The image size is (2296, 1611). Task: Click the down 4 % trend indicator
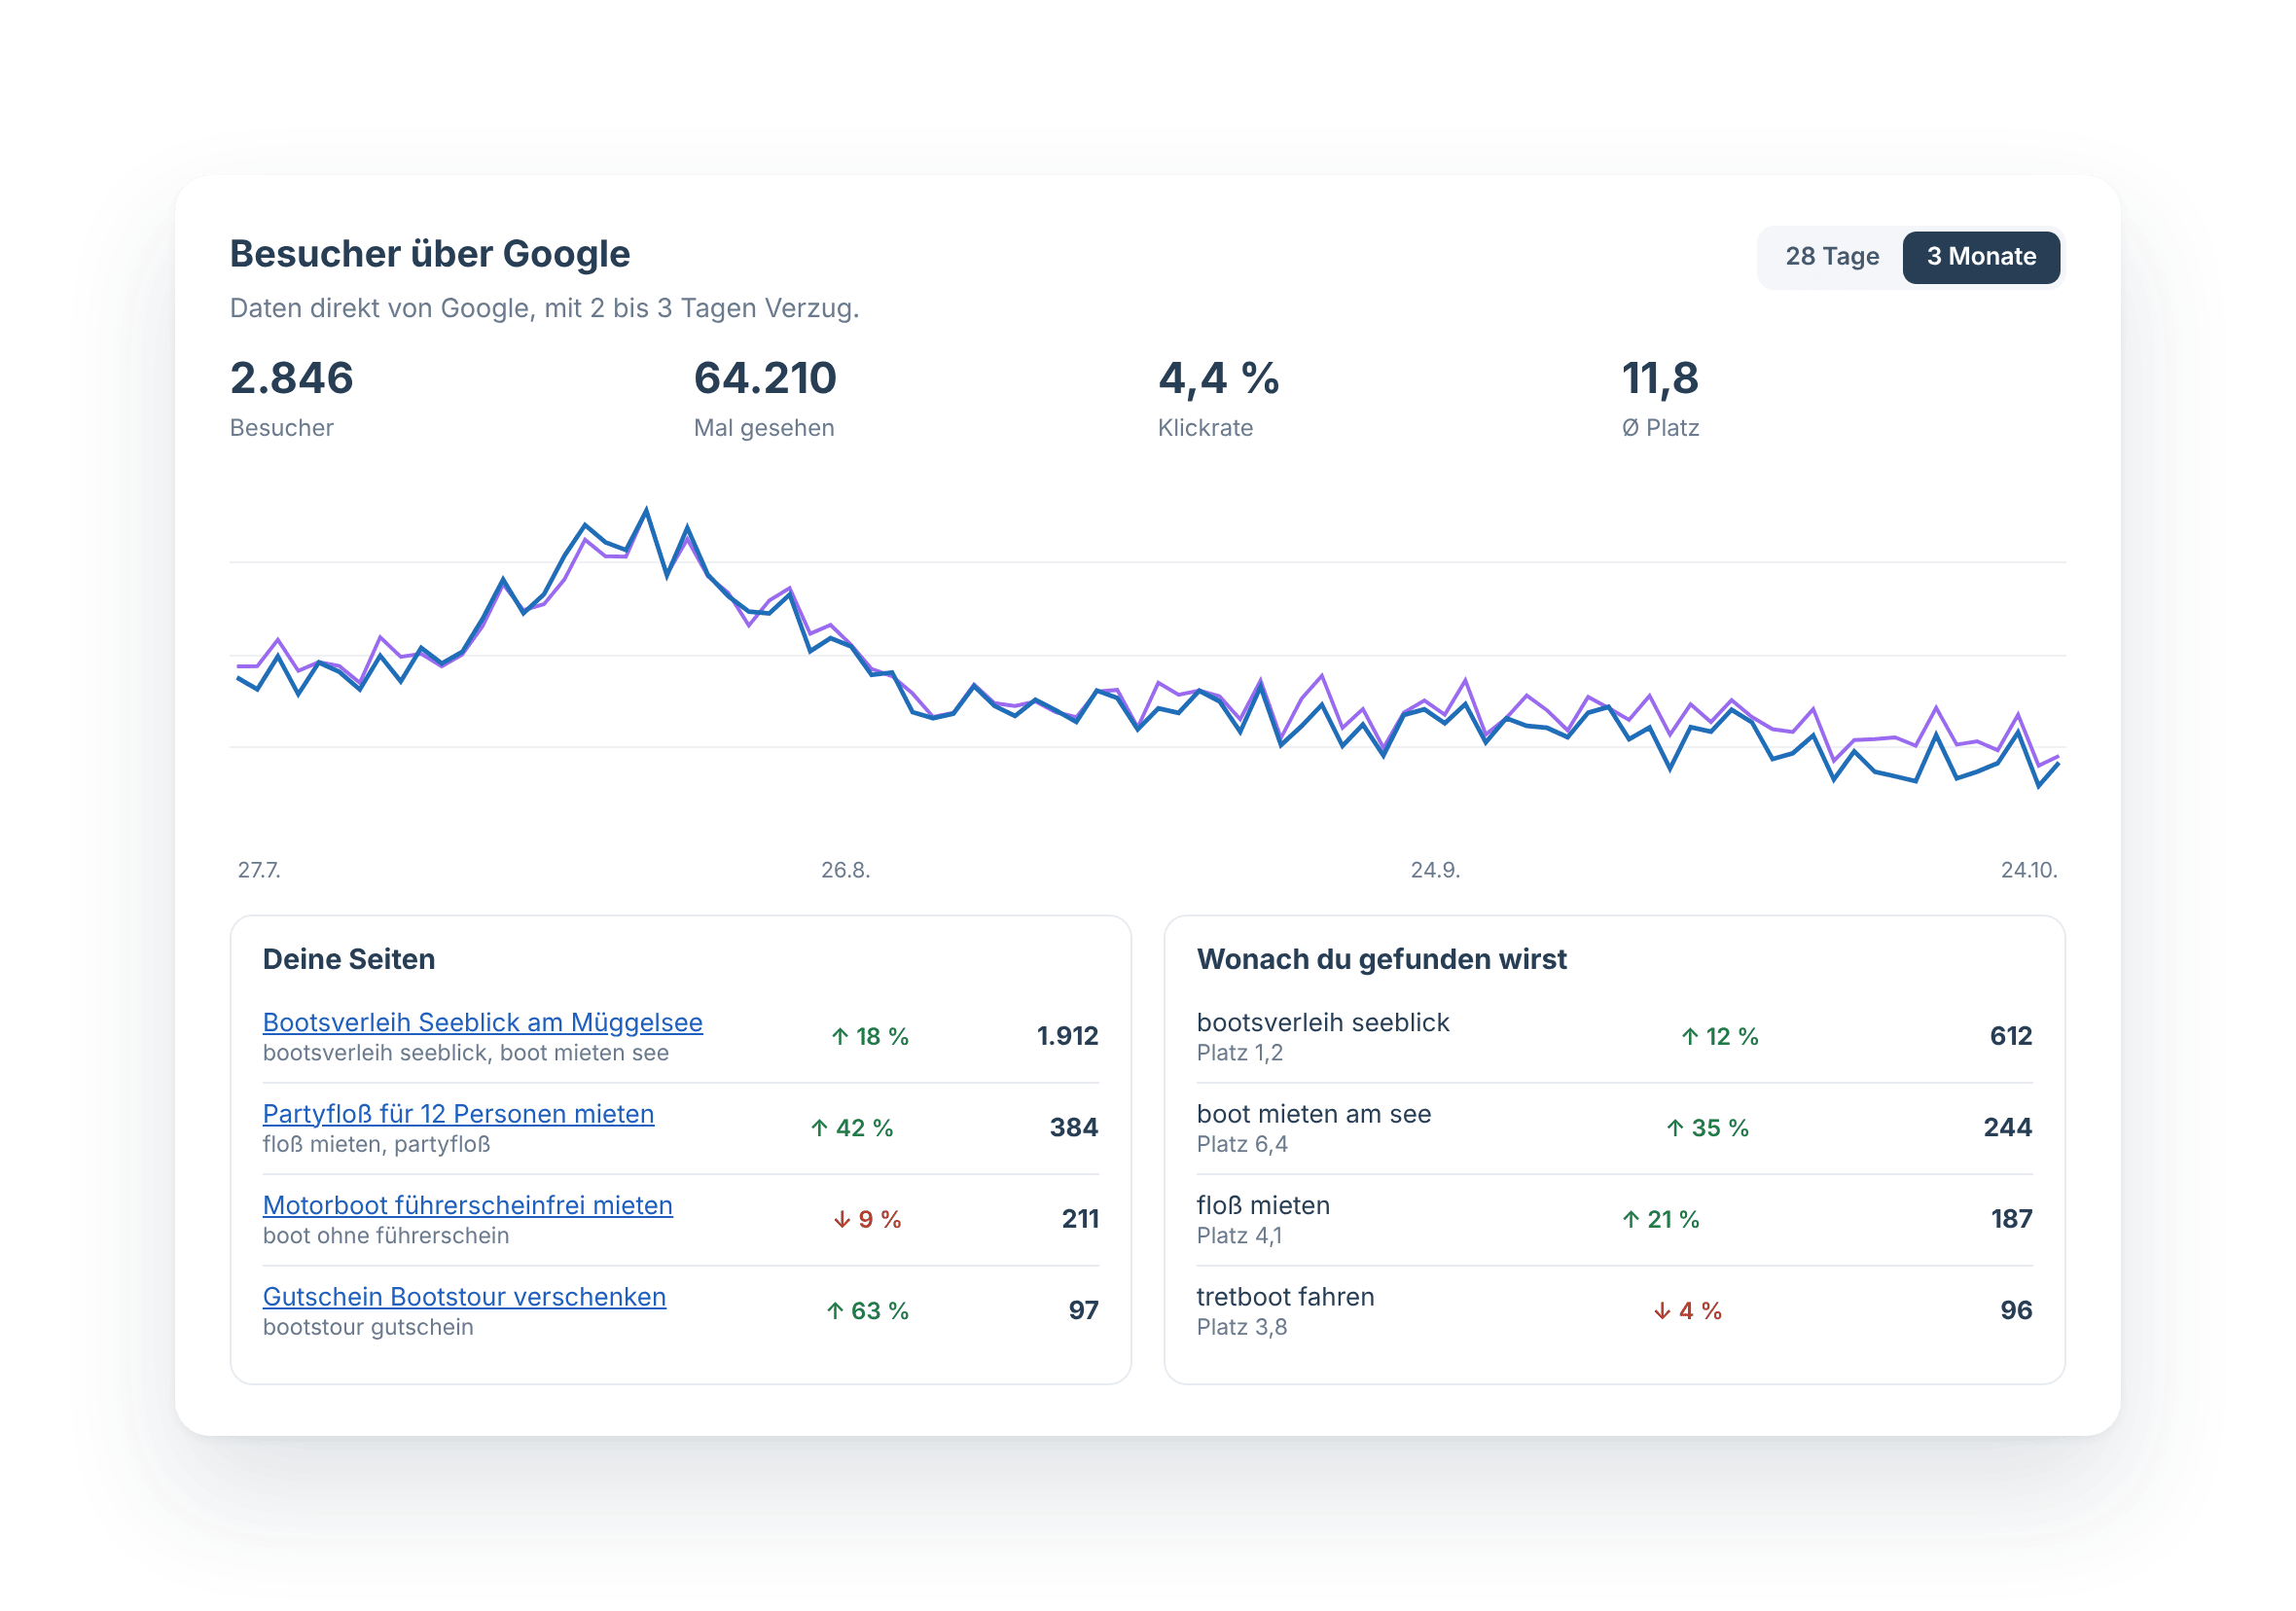tap(1687, 1310)
